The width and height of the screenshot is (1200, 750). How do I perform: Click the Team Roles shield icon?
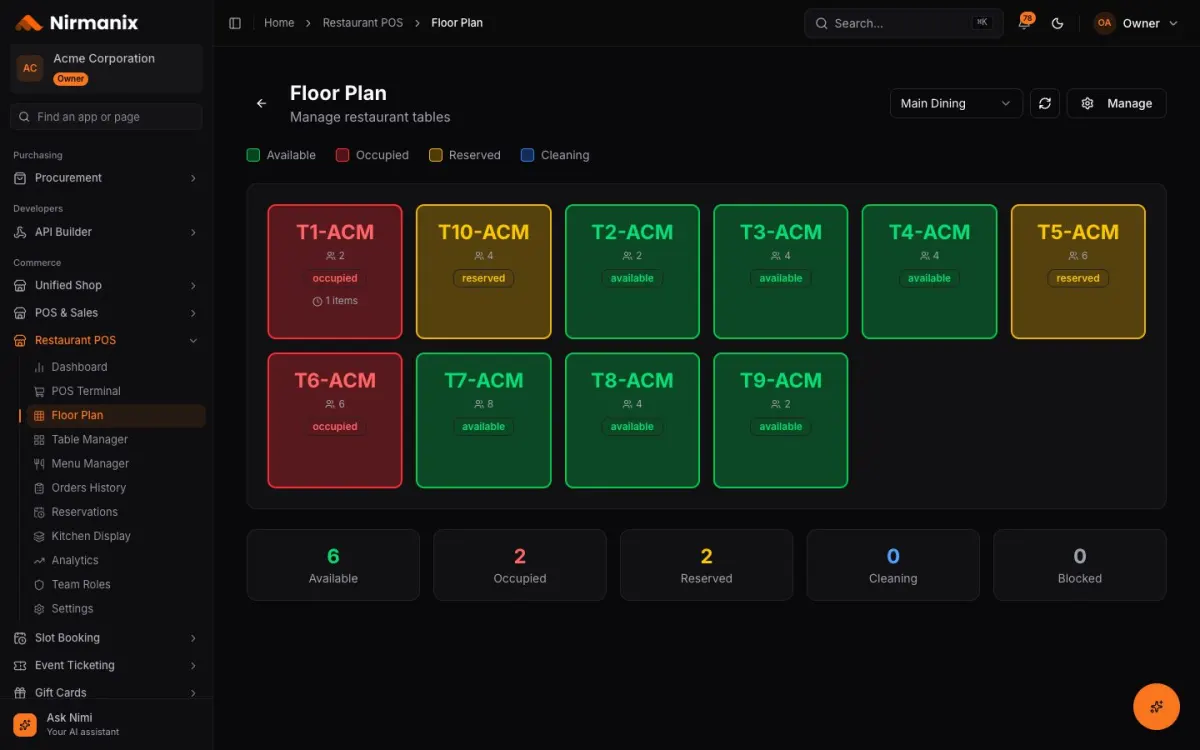(x=40, y=585)
